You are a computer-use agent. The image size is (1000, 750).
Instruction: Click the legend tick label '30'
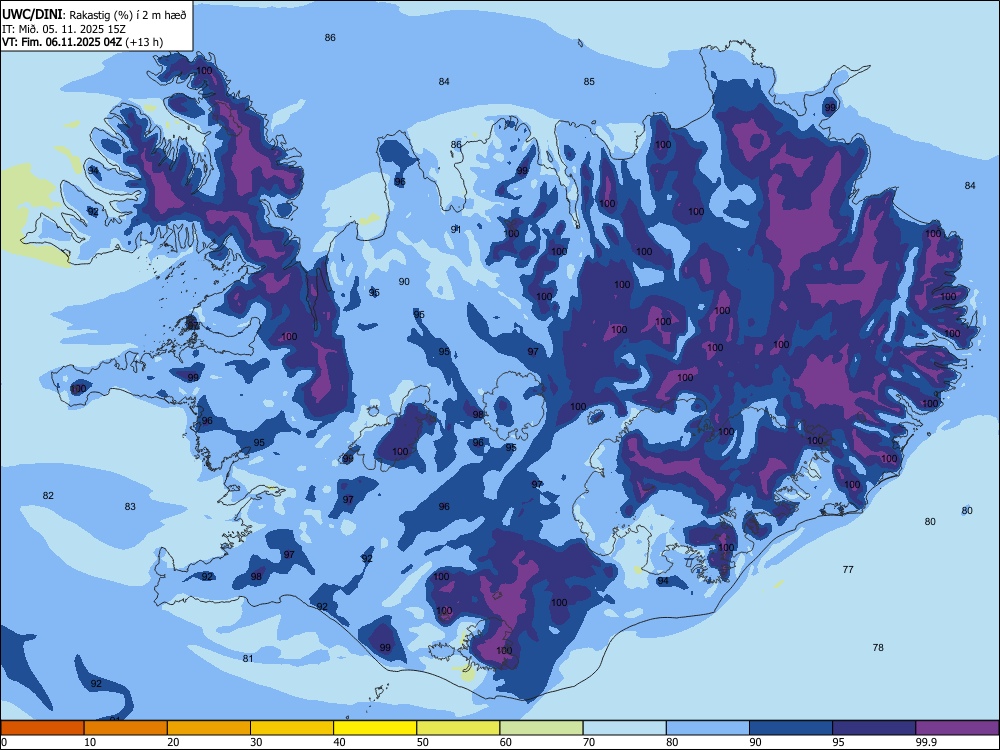(256, 742)
